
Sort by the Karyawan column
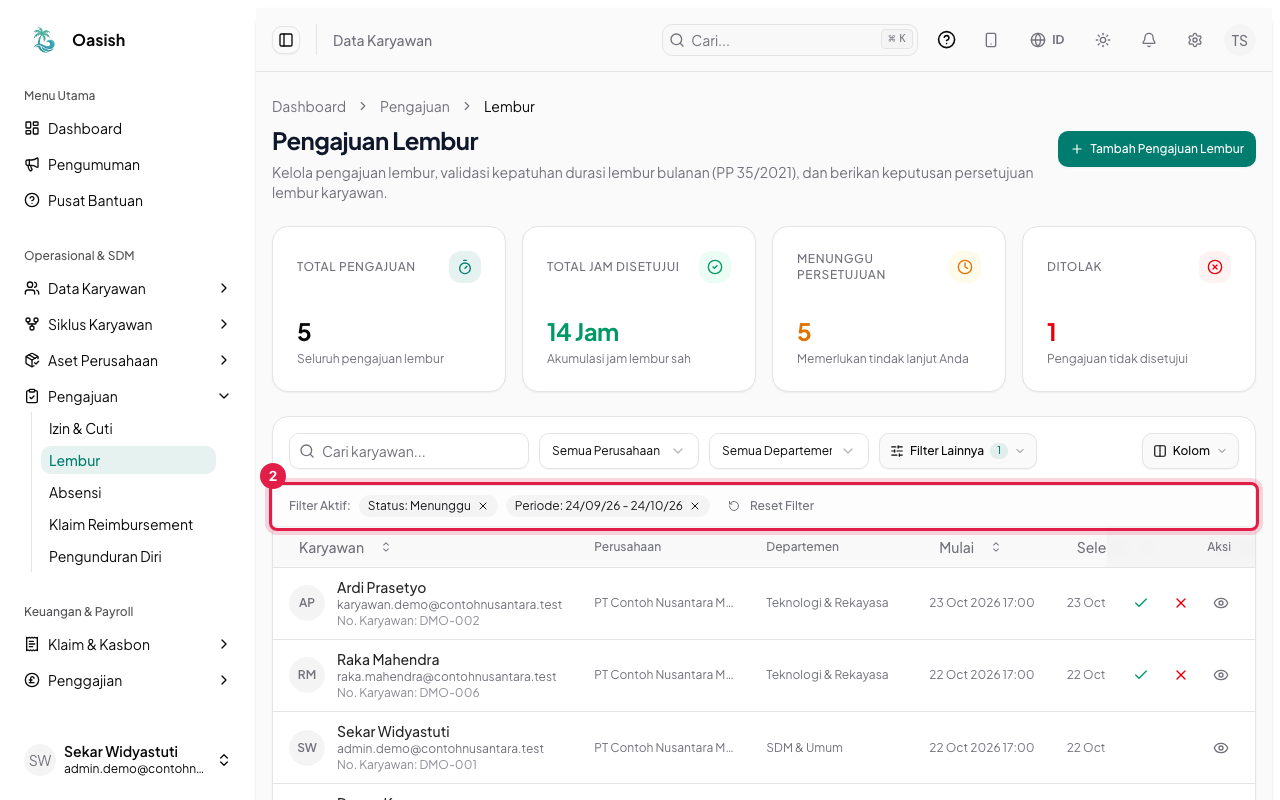point(345,547)
